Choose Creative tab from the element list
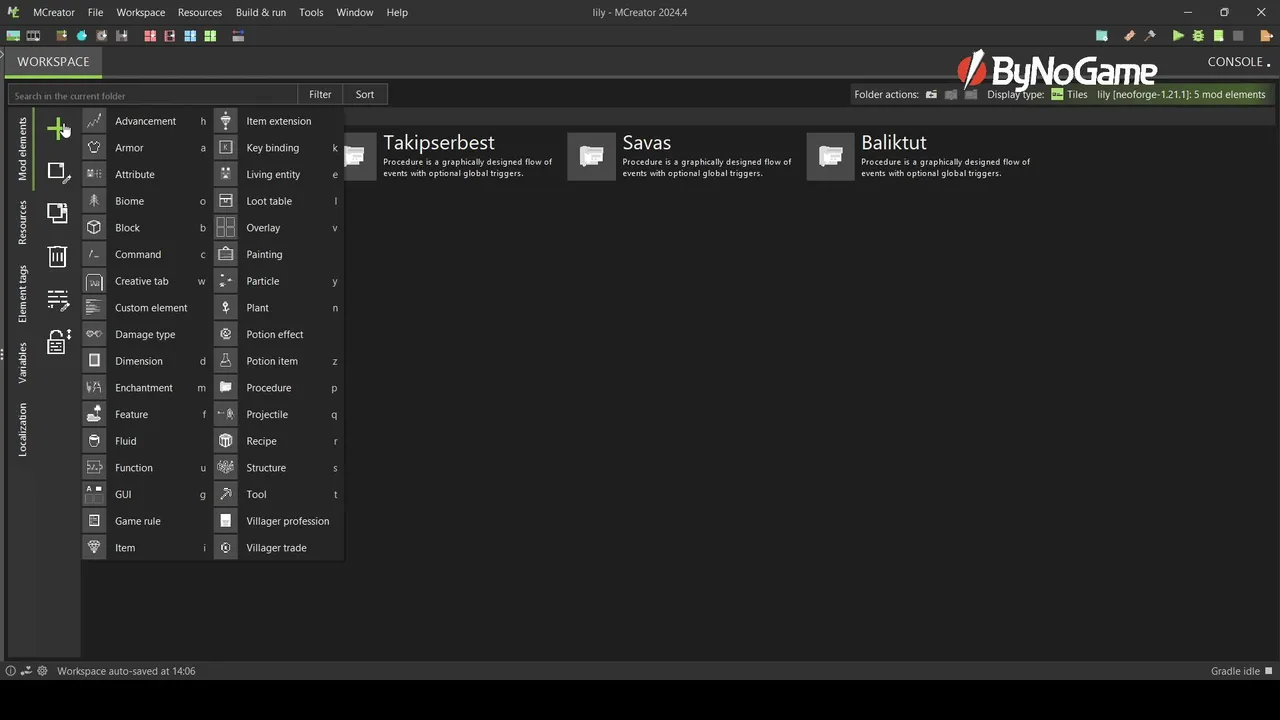The image size is (1280, 720). point(147,281)
